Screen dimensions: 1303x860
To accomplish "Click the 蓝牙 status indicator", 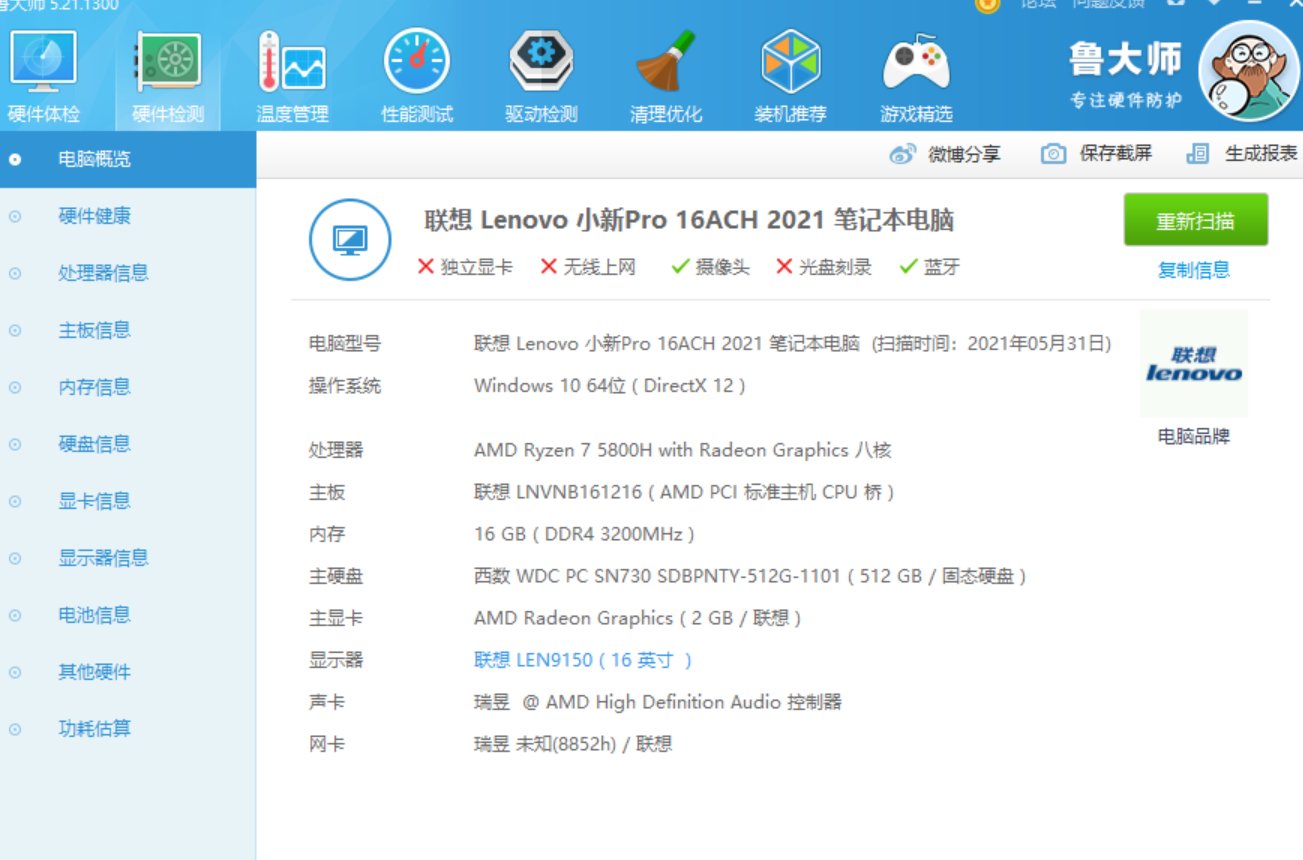I will tap(930, 267).
